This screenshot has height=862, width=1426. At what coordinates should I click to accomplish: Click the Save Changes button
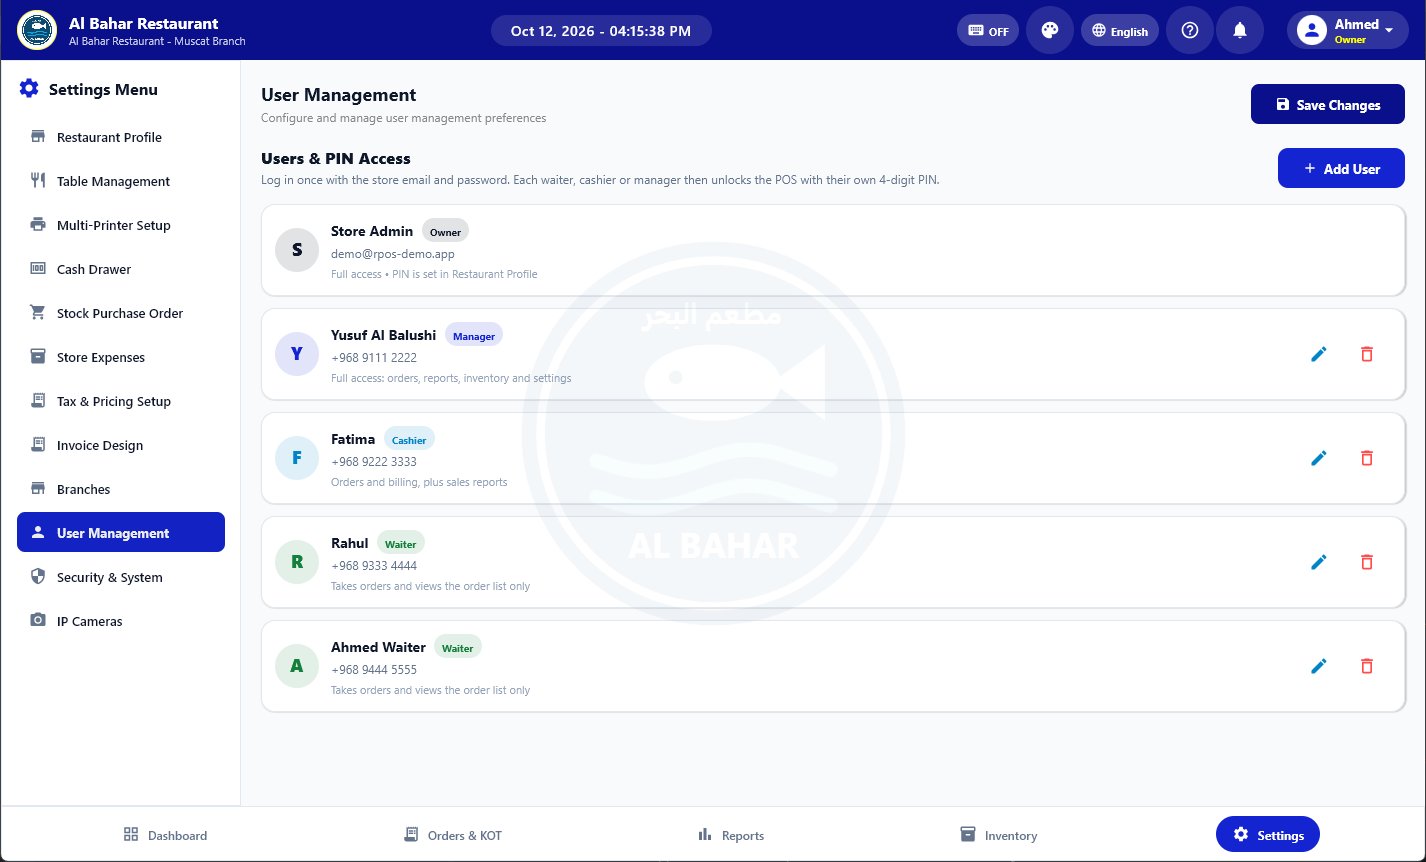[x=1328, y=104]
